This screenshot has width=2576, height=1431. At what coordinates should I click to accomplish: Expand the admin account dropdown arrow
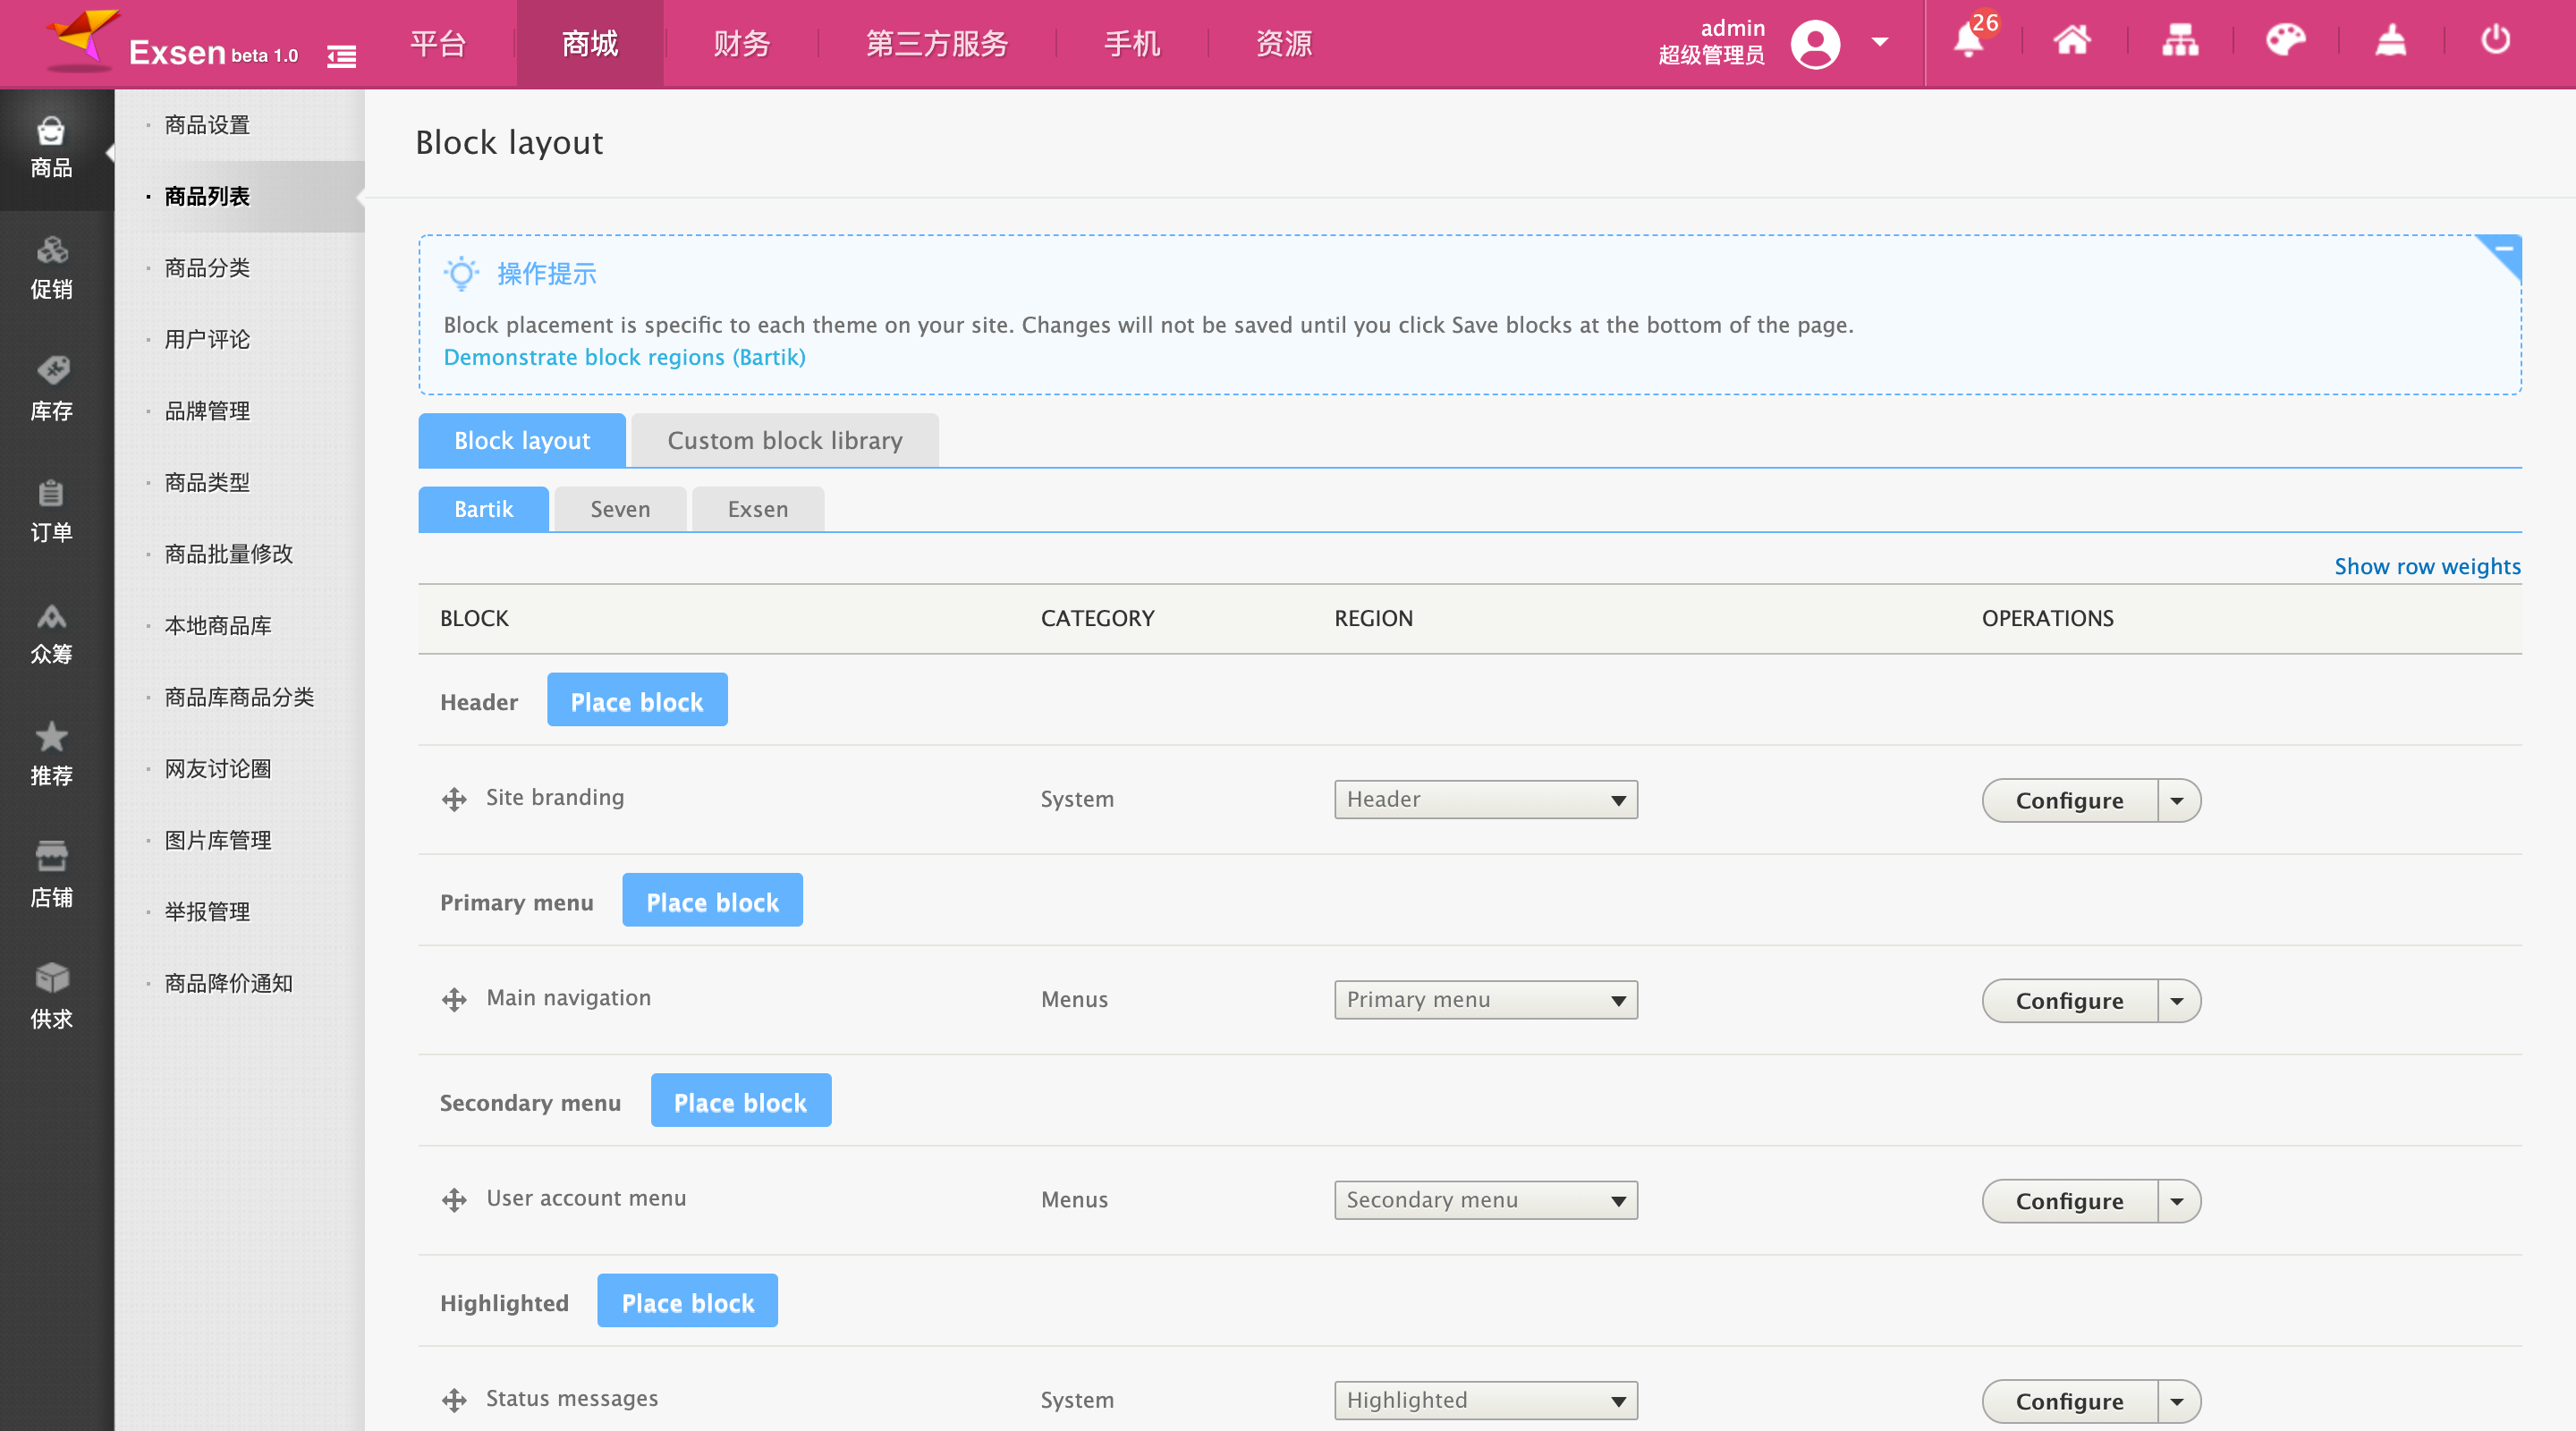[1880, 42]
